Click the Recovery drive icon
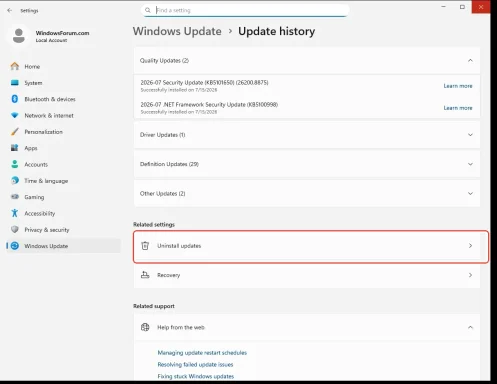 145,275
